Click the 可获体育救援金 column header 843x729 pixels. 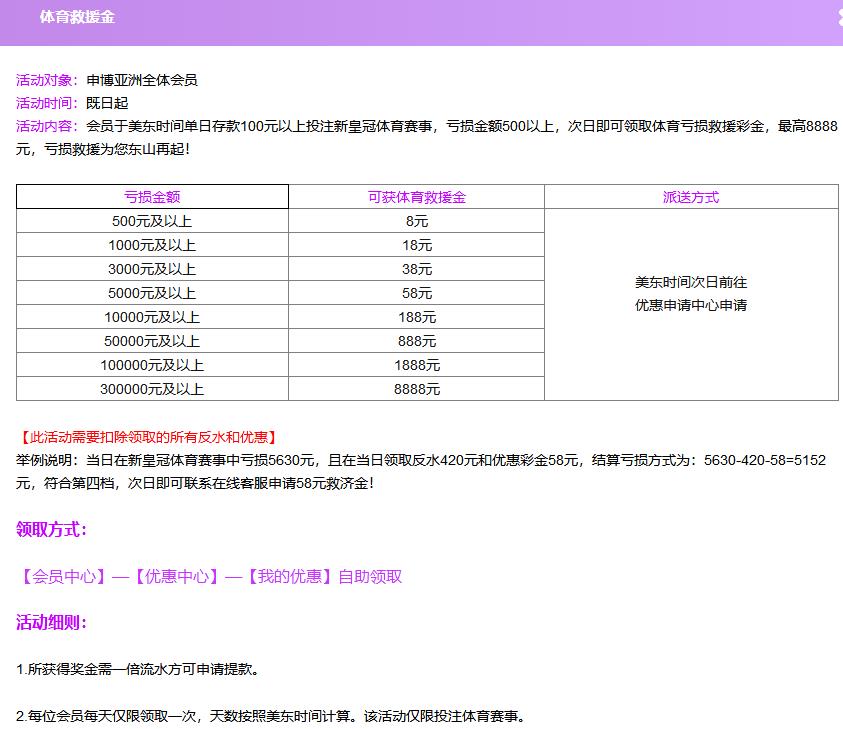point(416,197)
